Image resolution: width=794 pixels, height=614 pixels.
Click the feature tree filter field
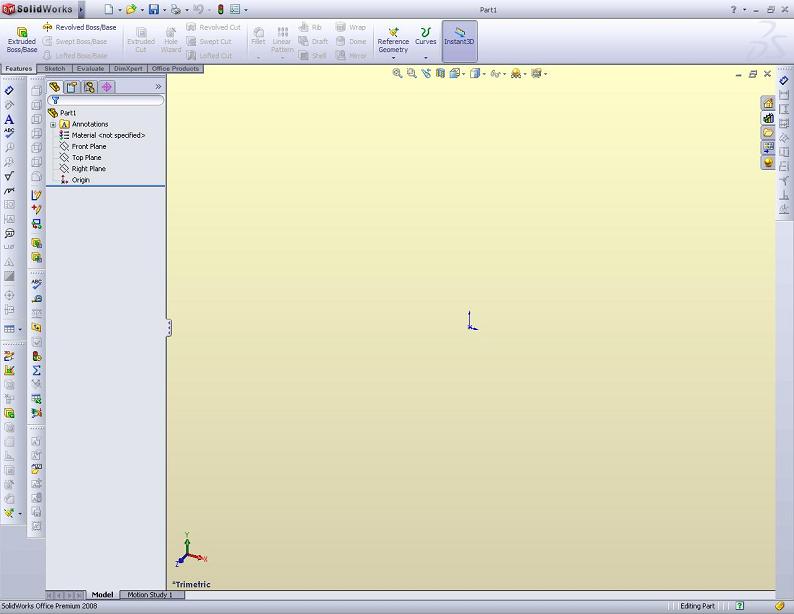coord(106,100)
